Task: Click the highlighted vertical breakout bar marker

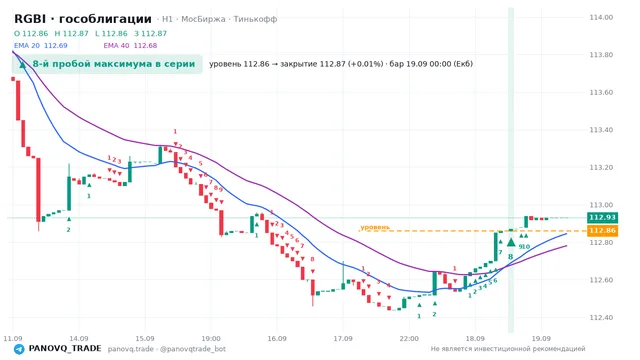Action: pos(511,170)
